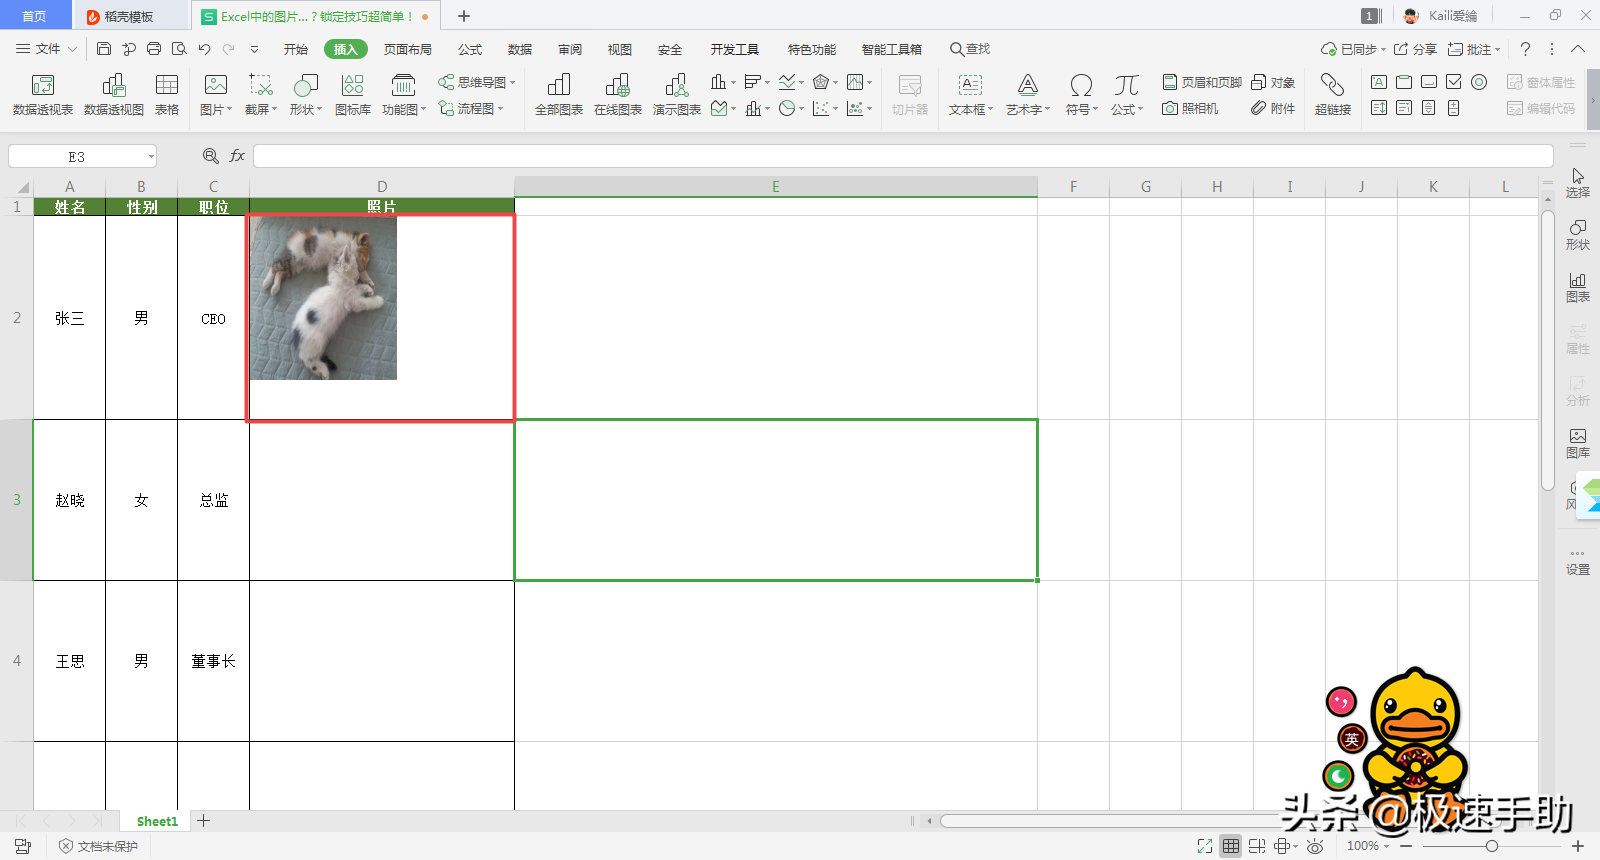Click the 查找 search button
The image size is (1600, 860).
point(970,49)
